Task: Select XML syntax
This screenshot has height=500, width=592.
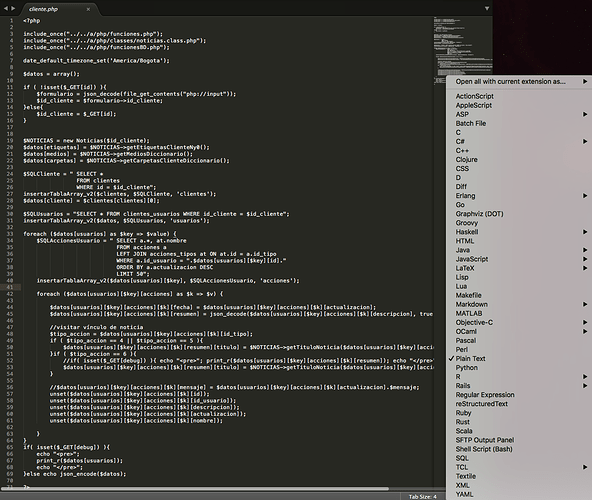Action: (x=519, y=486)
